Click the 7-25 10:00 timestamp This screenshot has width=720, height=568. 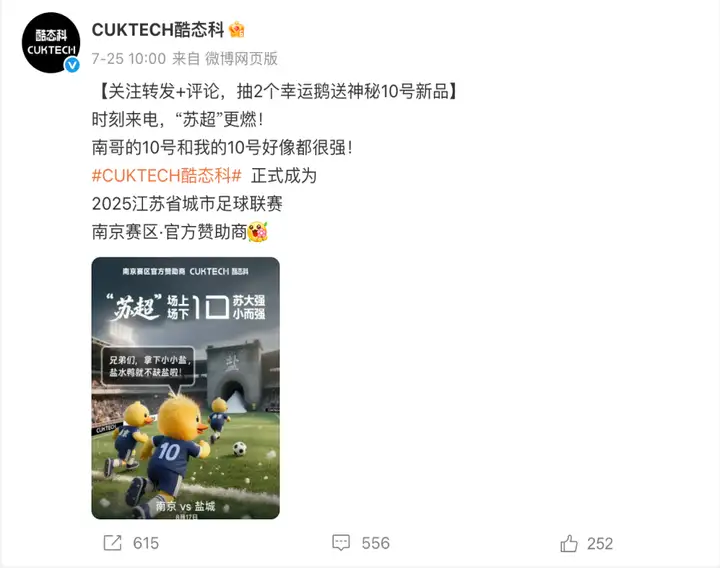click(129, 58)
